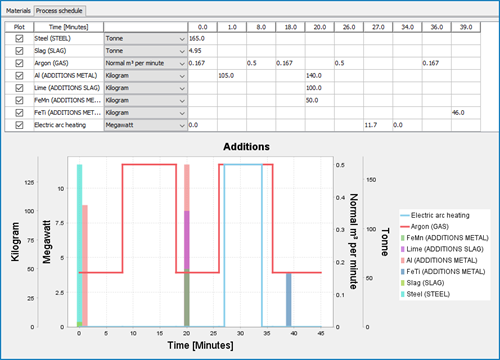Click the Steel value cell 165.0
Image resolution: width=500 pixels, height=360 pixels.
pos(202,39)
